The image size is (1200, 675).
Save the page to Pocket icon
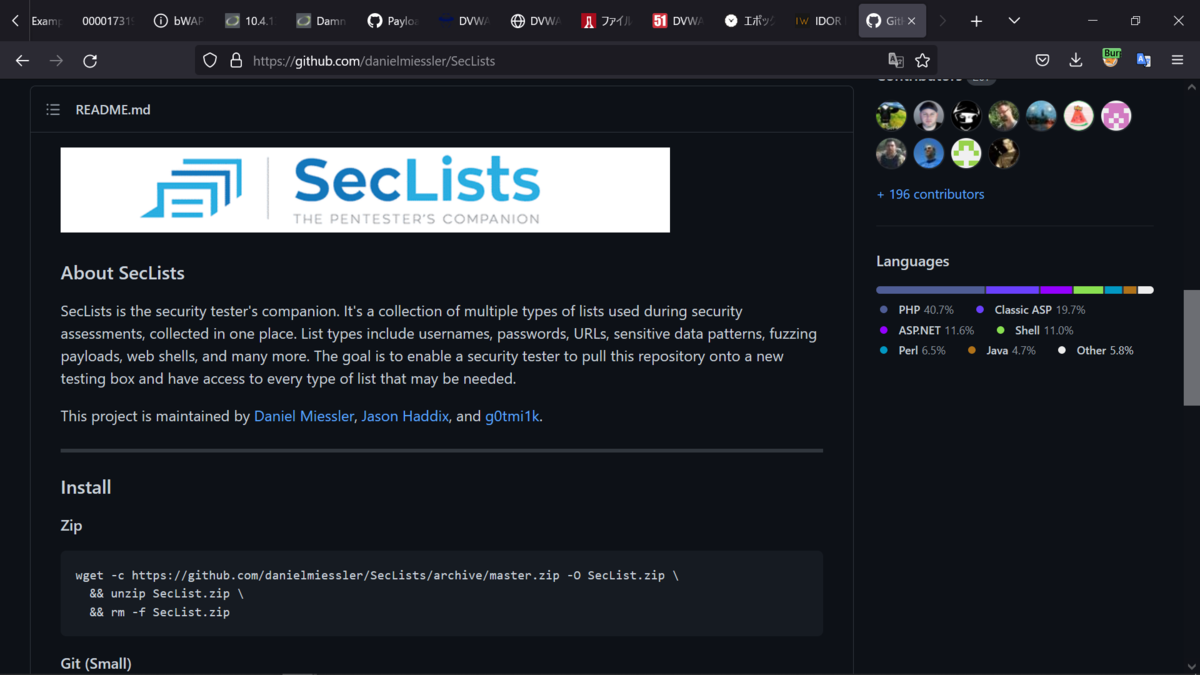[1042, 61]
